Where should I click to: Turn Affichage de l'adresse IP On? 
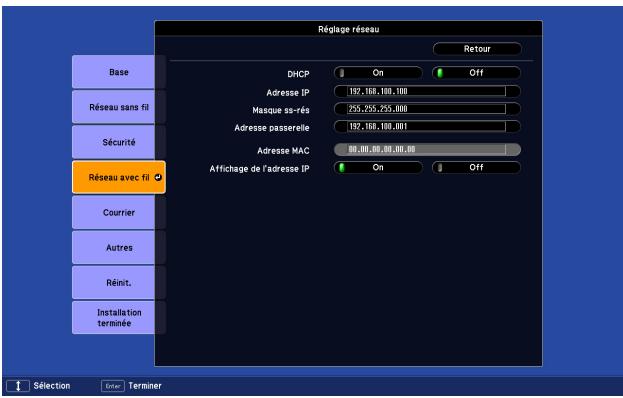(378, 167)
